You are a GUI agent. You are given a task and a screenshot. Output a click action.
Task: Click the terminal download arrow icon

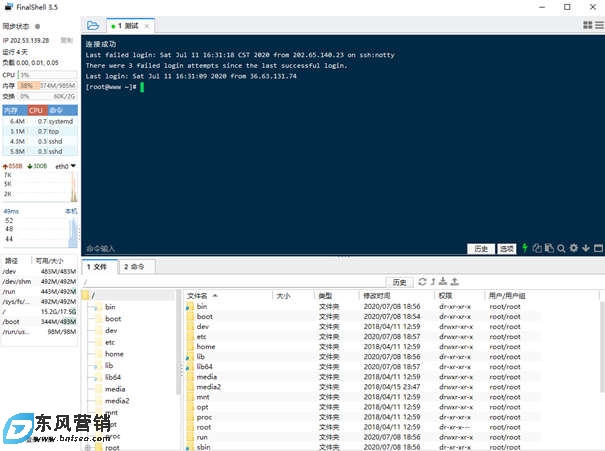(586, 248)
